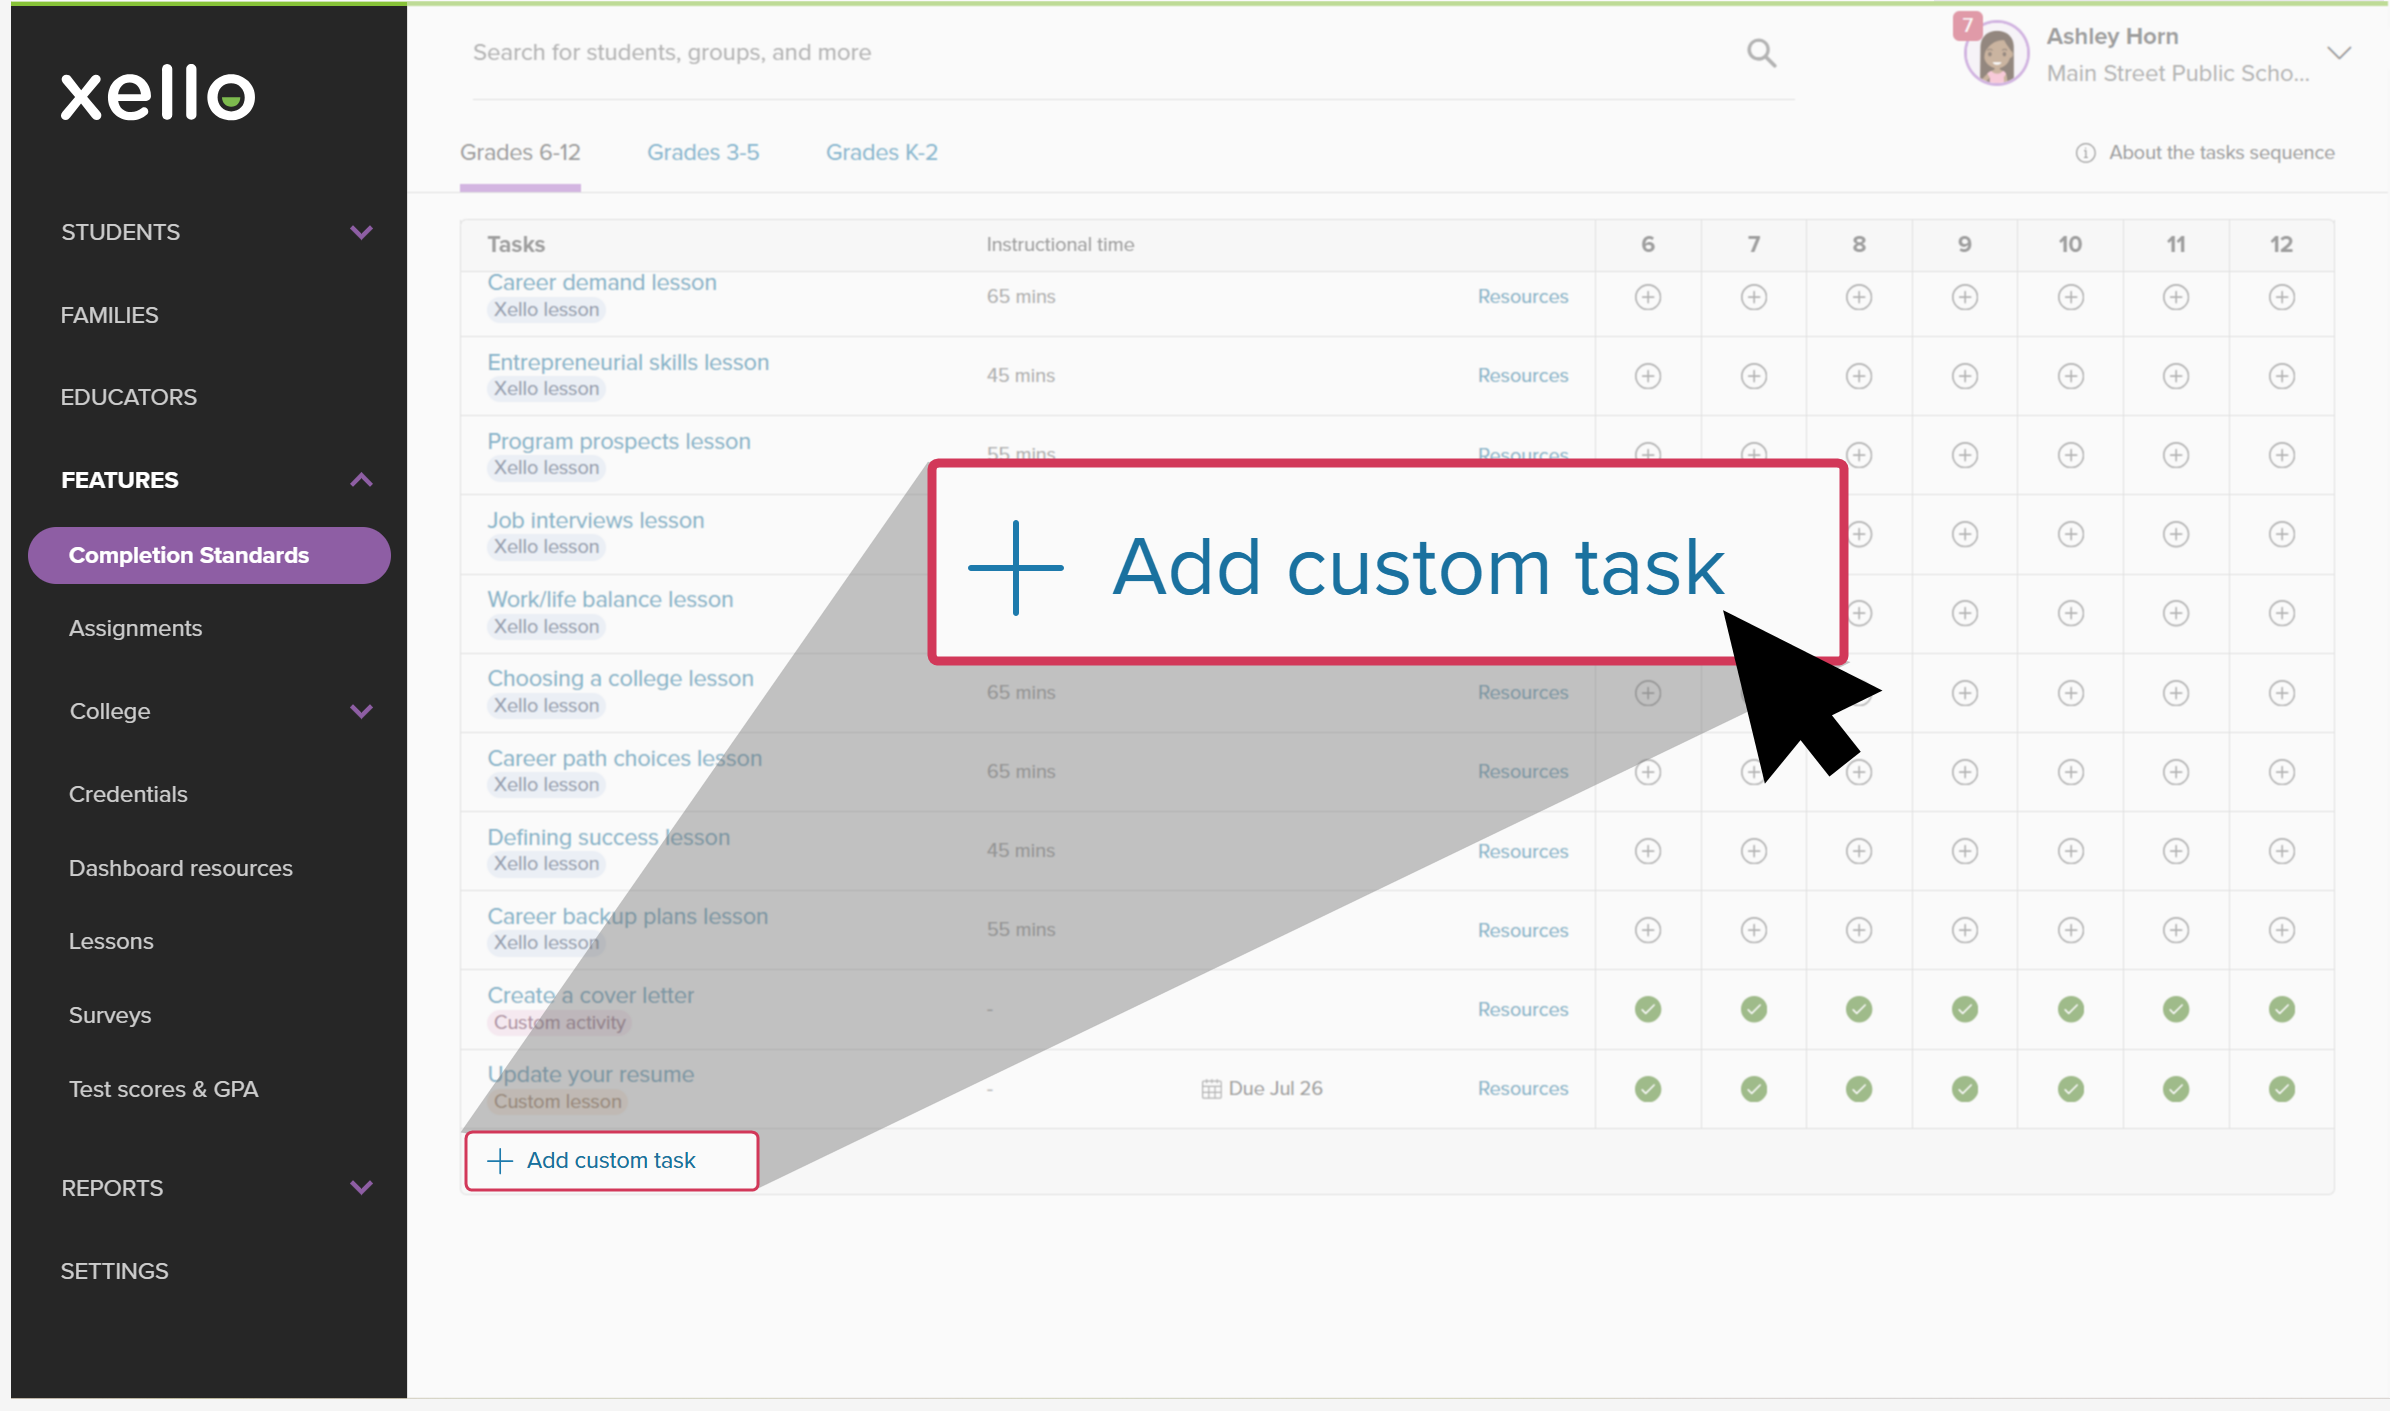Viewport: 2390px width, 1411px height.
Task: Add Career demand lesson to grade 9
Action: (x=1965, y=297)
